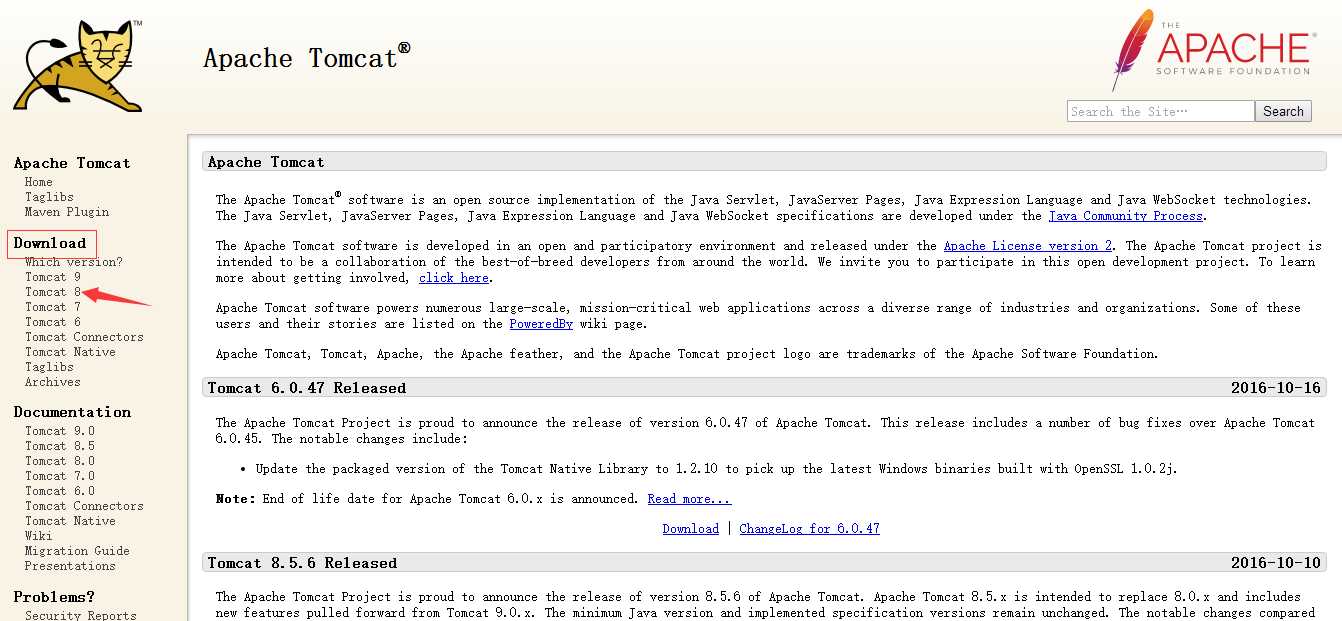1342x621 pixels.
Task: Open the Tomcat 7 download page
Action: point(53,307)
